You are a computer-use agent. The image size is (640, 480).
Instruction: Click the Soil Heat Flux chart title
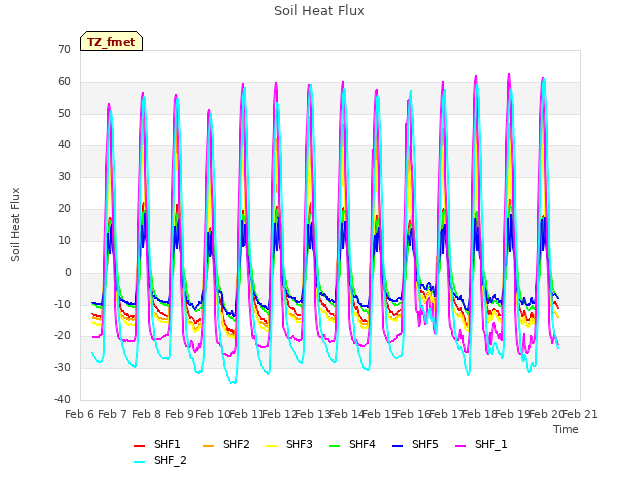(x=319, y=11)
